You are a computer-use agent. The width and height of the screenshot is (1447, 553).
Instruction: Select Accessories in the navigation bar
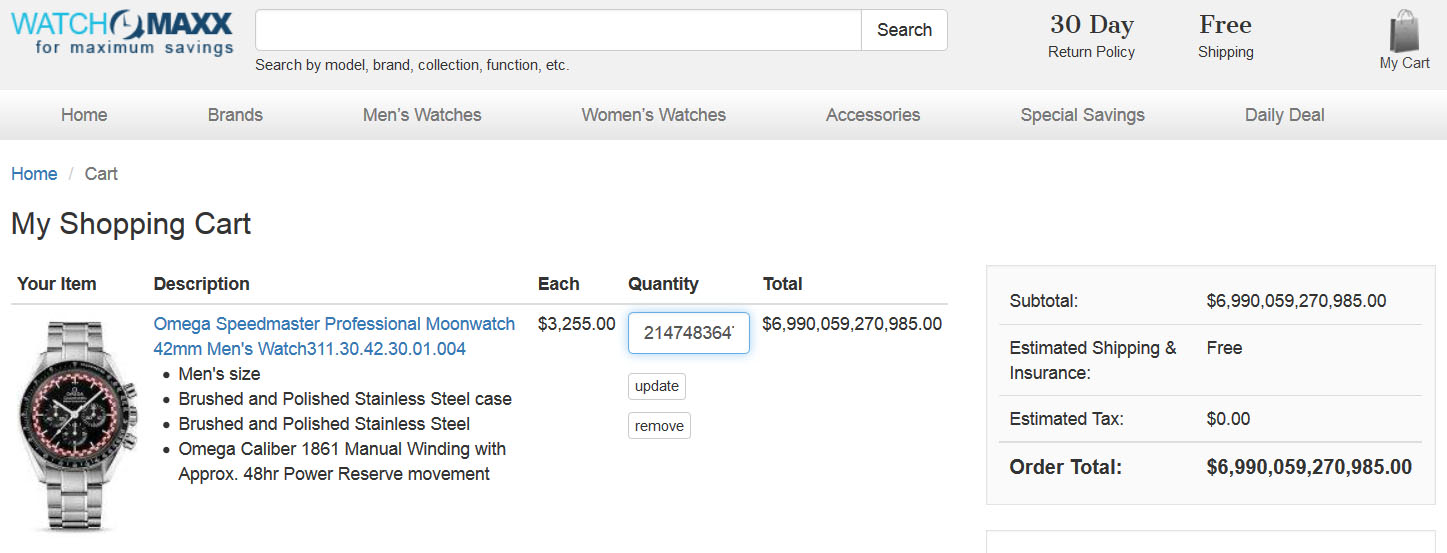(873, 115)
